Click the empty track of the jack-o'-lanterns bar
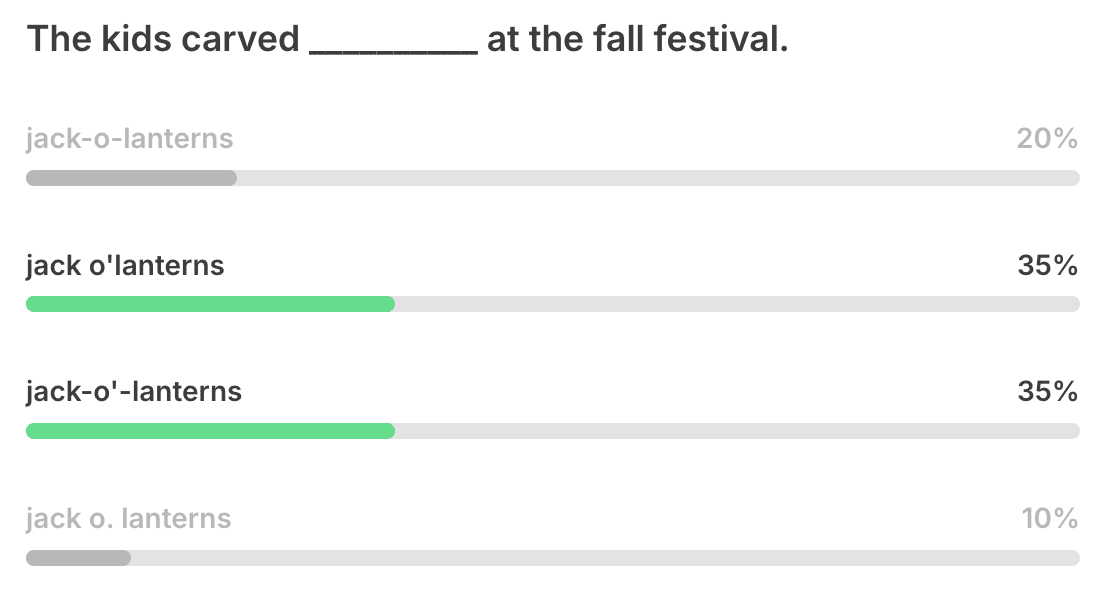The height and width of the screenshot is (600, 1108). [x=737, y=431]
